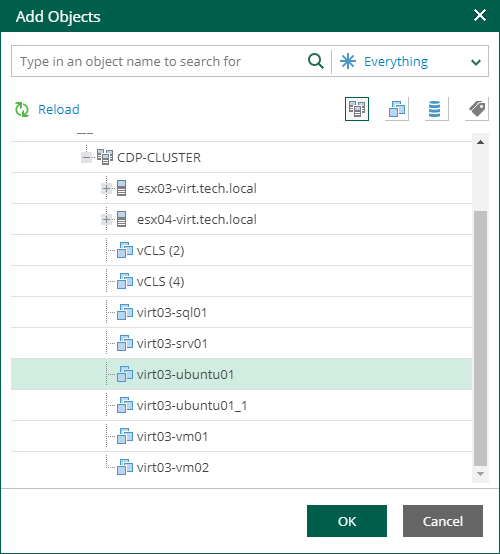Screen dimensions: 500x554
Task: Click the OK button
Action: [347, 521]
